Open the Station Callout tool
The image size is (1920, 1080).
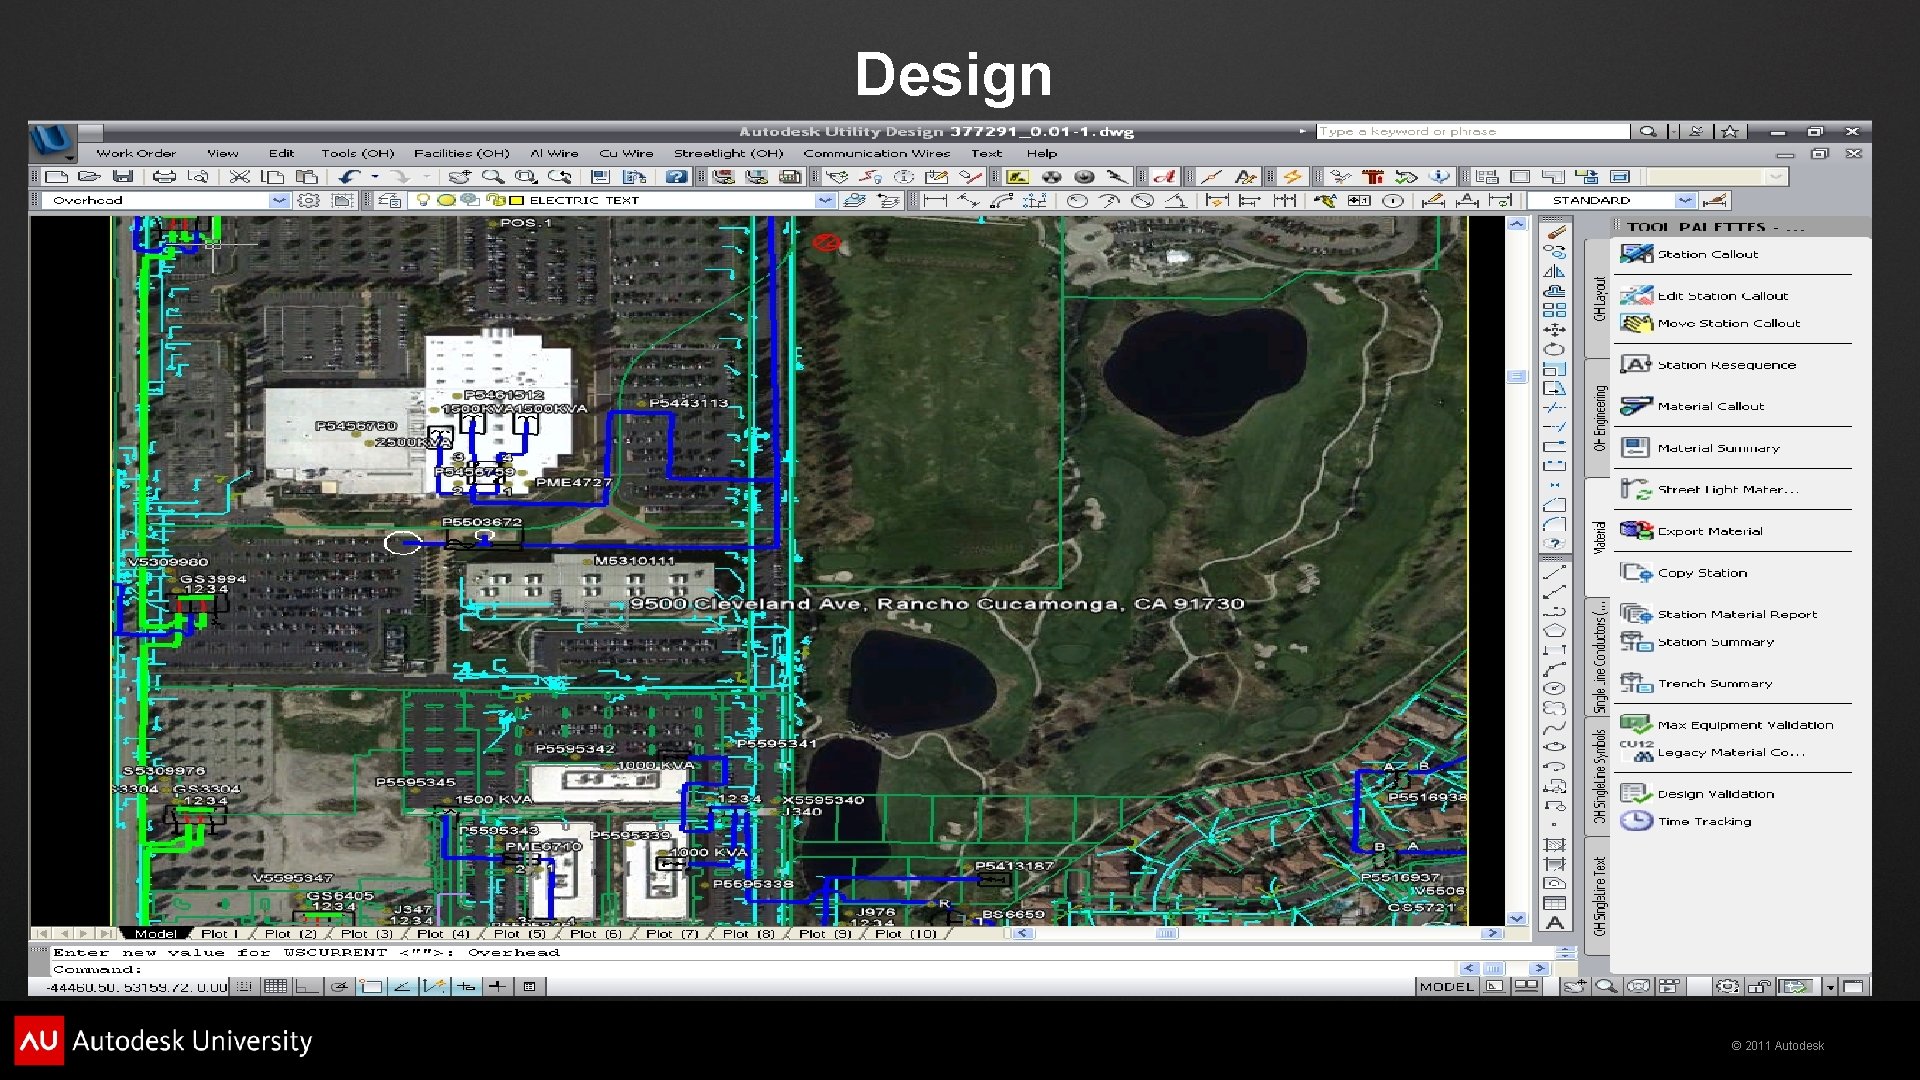(1707, 254)
